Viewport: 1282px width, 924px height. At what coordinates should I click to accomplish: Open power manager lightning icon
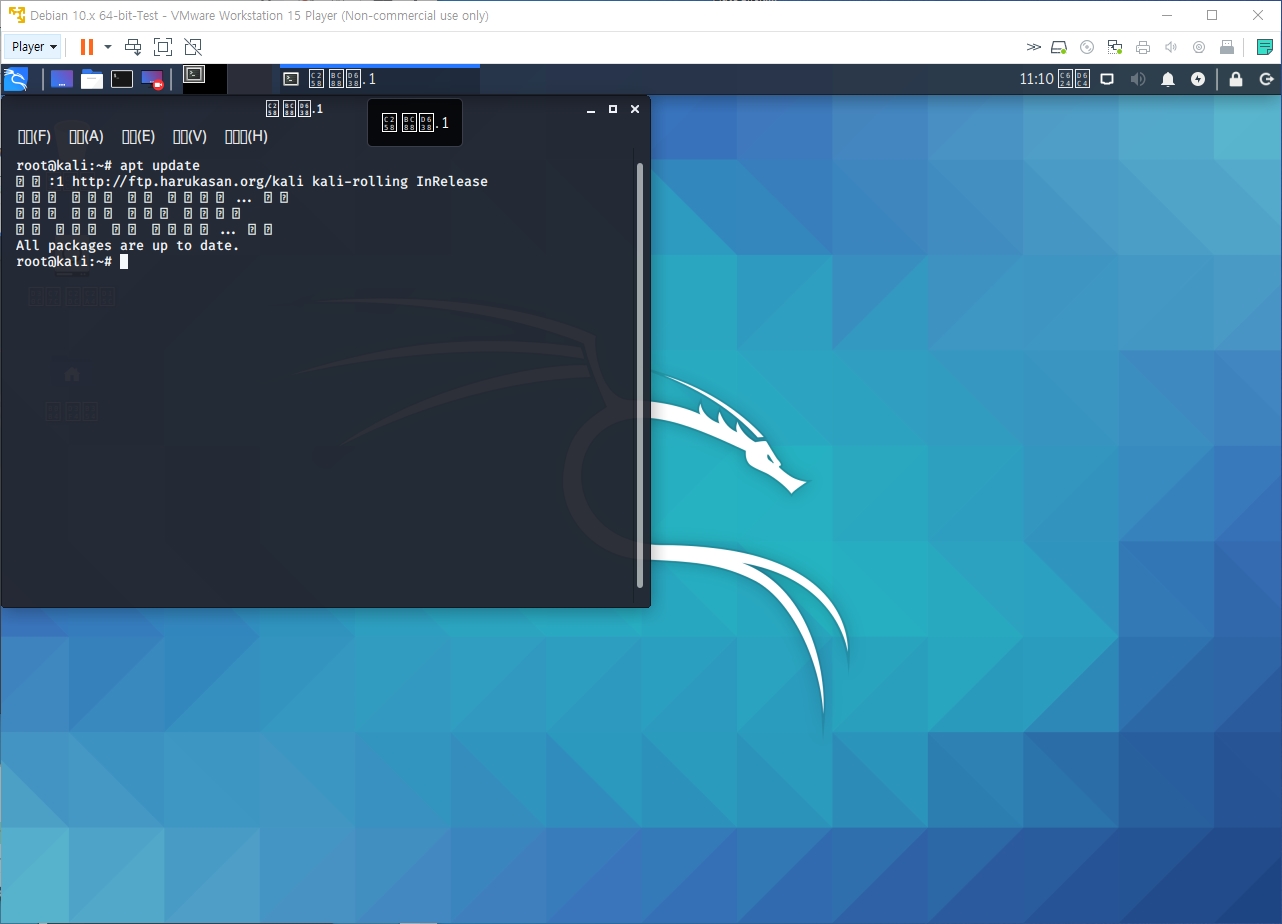[1198, 79]
